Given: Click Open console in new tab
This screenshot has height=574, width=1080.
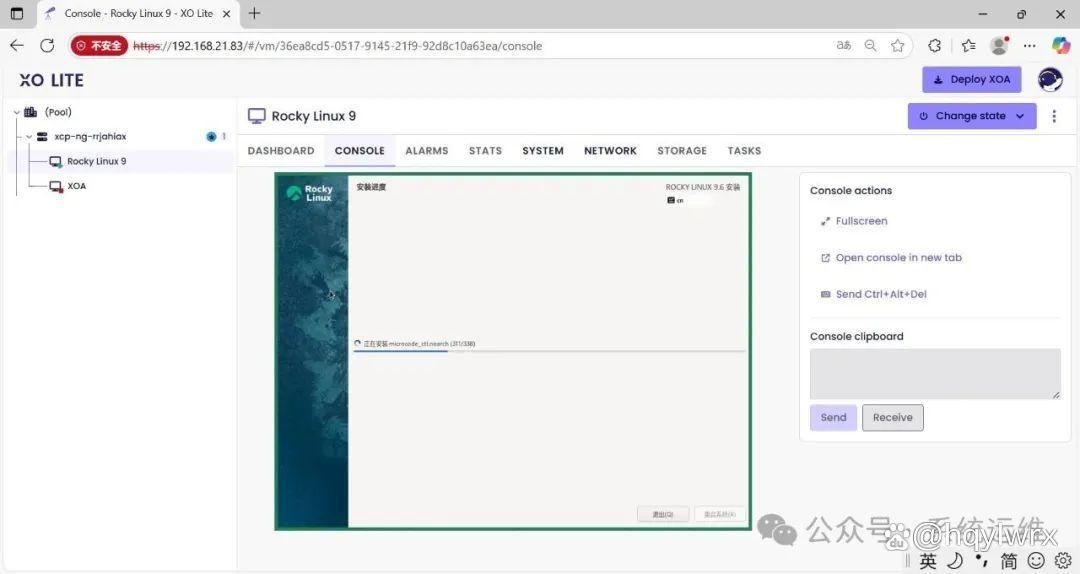Looking at the screenshot, I should coord(891,258).
